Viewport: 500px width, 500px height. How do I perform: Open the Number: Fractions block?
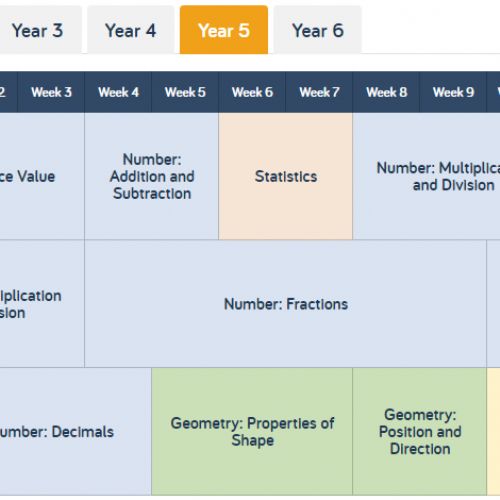point(286,304)
